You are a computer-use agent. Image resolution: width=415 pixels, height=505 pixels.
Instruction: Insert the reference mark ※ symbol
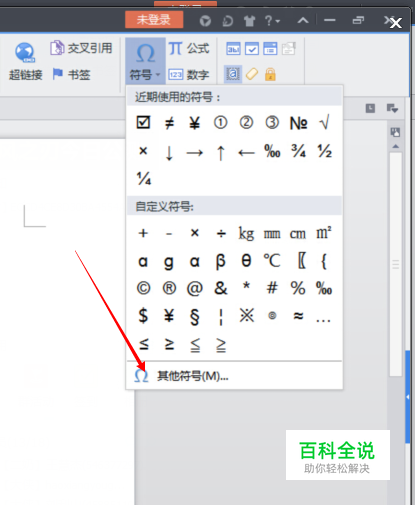coord(247,315)
